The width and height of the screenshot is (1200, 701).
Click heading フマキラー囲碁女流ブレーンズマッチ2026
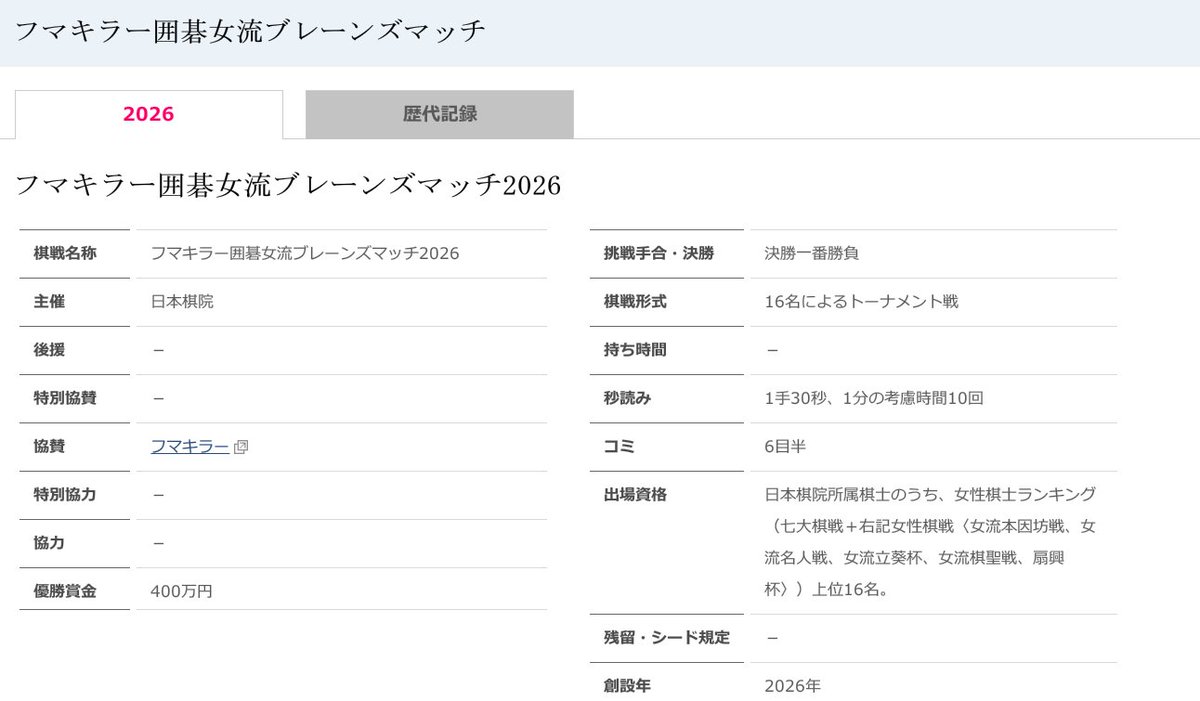tap(288, 185)
